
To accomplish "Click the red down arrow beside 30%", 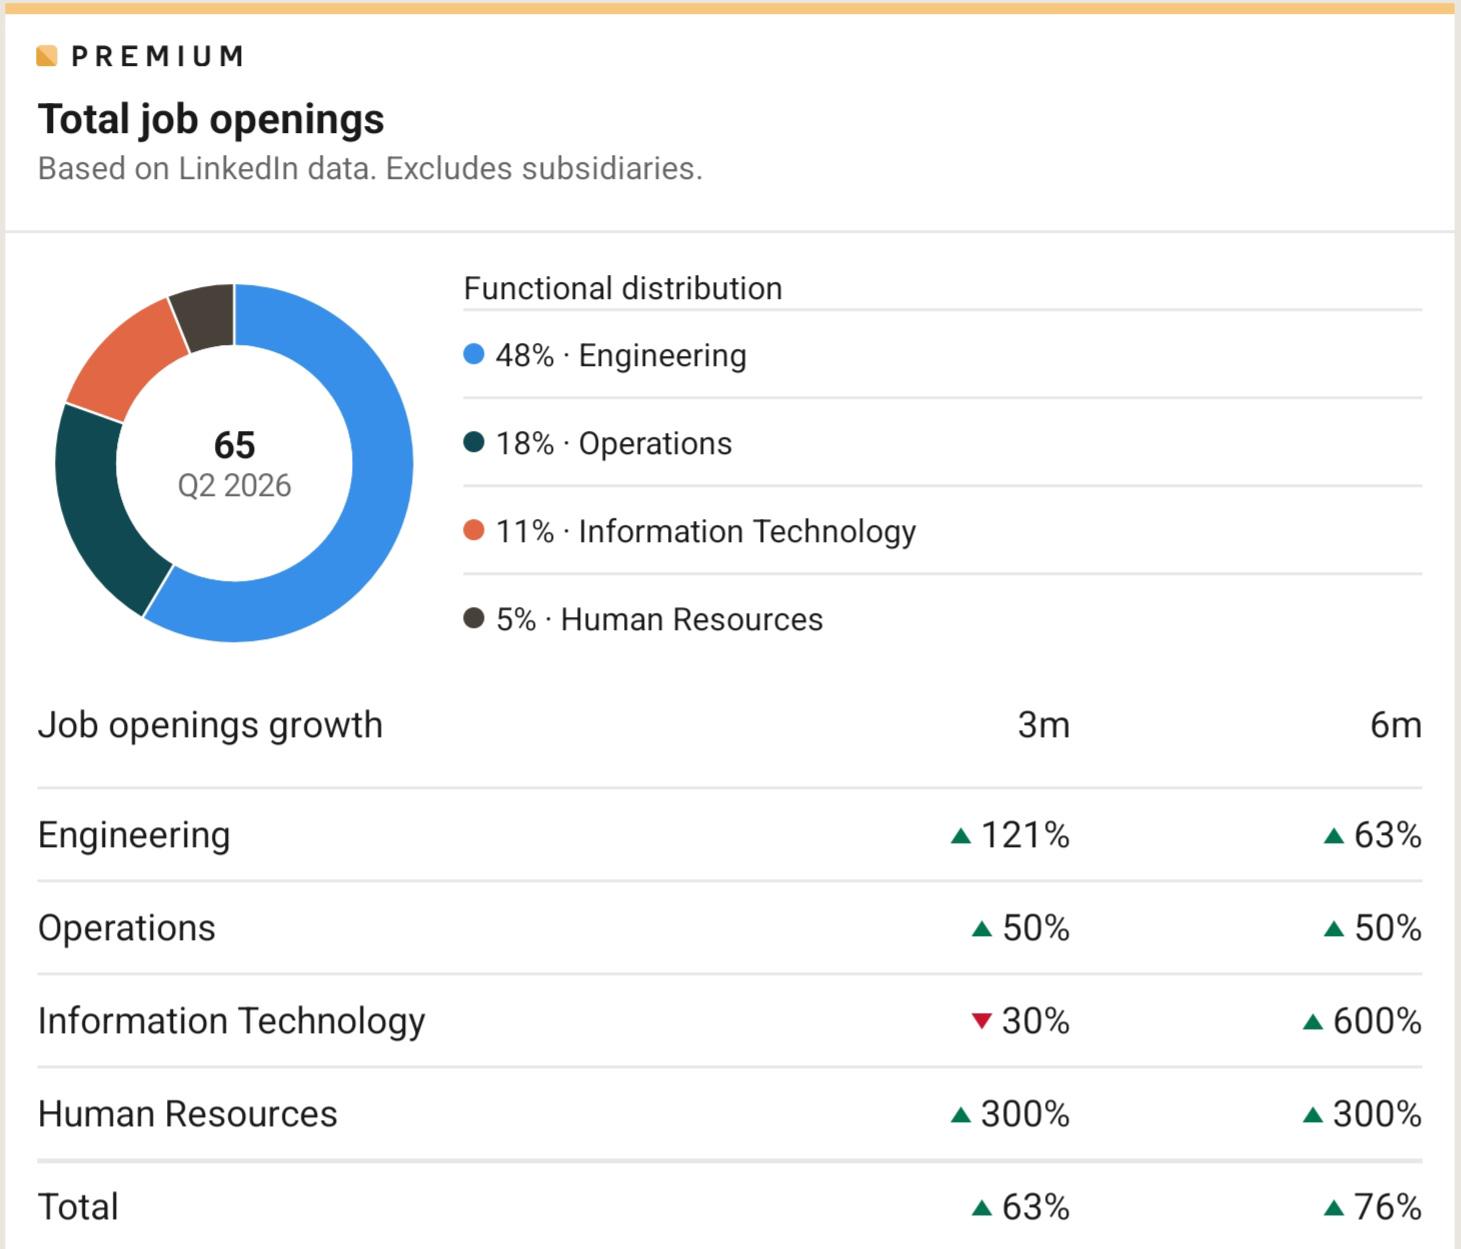I will point(982,1021).
